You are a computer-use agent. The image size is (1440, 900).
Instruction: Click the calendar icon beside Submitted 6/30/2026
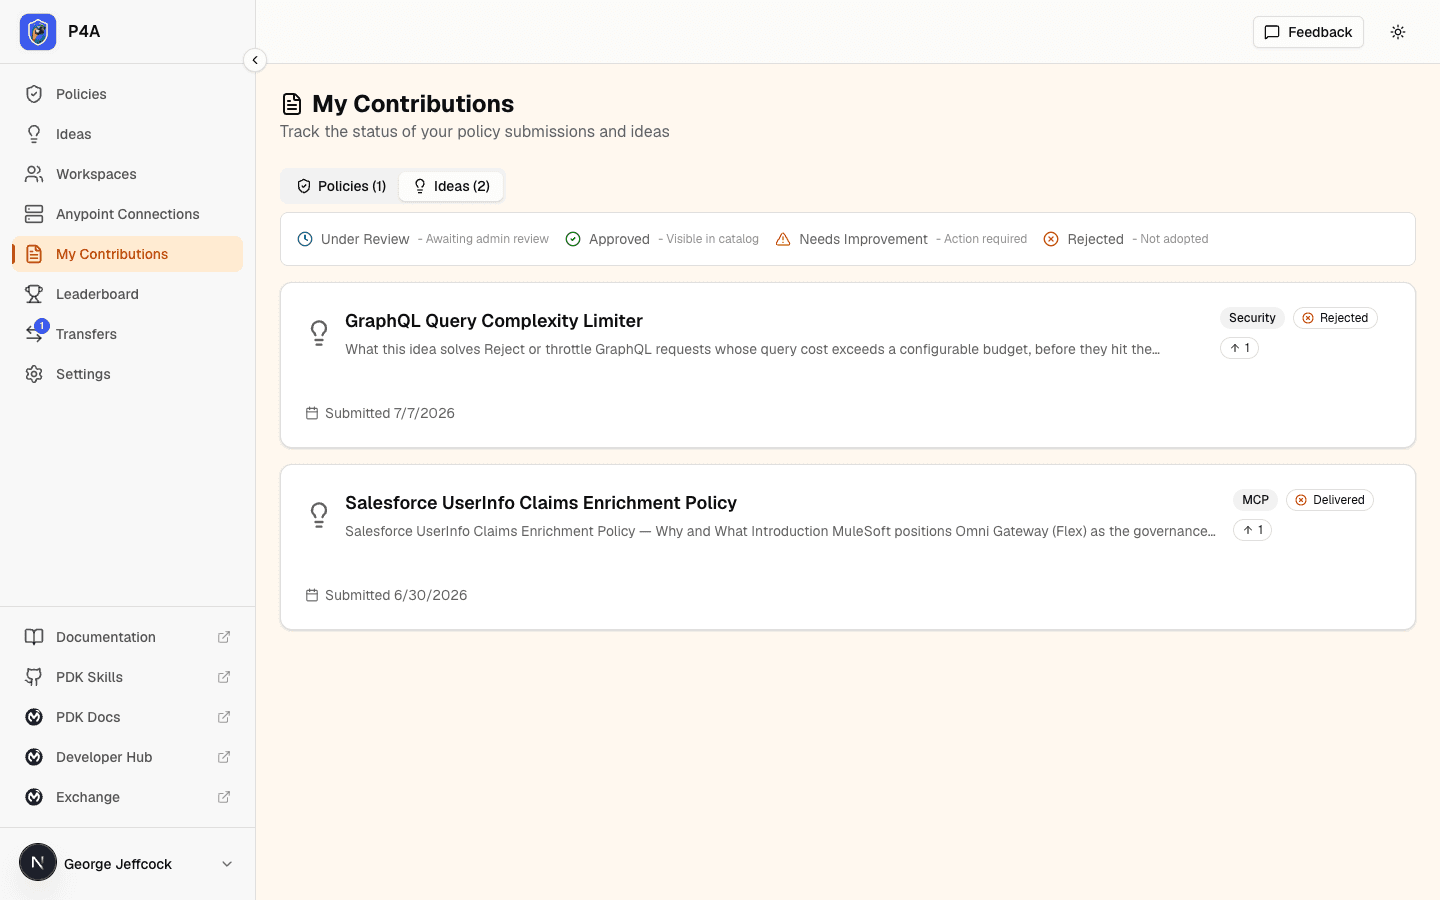pos(312,595)
